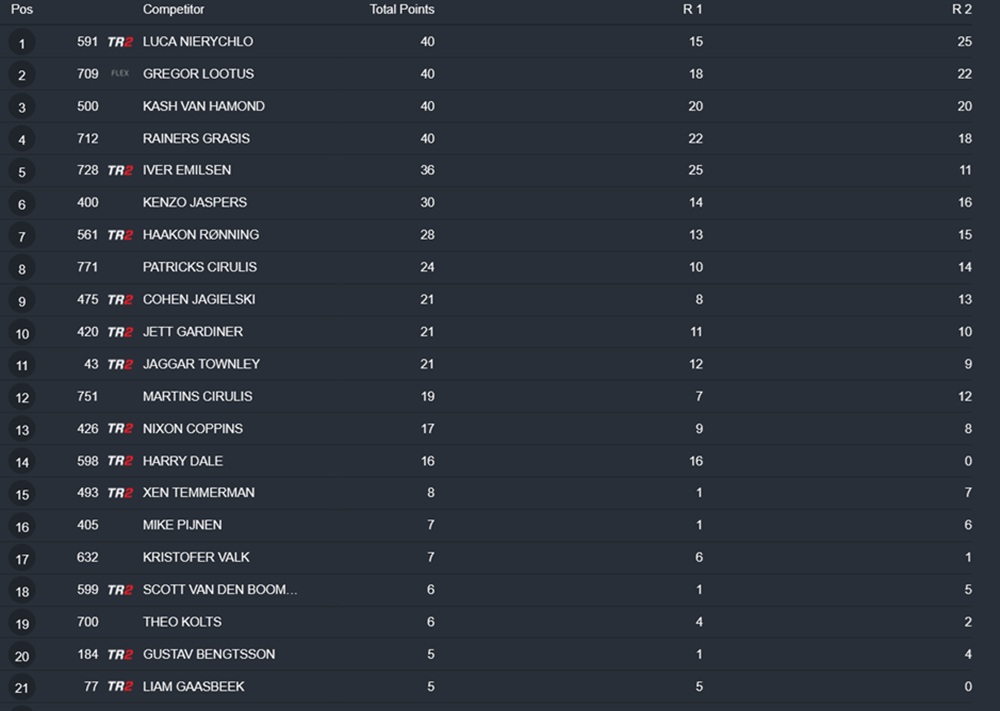Select the Competitor column header
1000x711 pixels.
click(x=173, y=10)
